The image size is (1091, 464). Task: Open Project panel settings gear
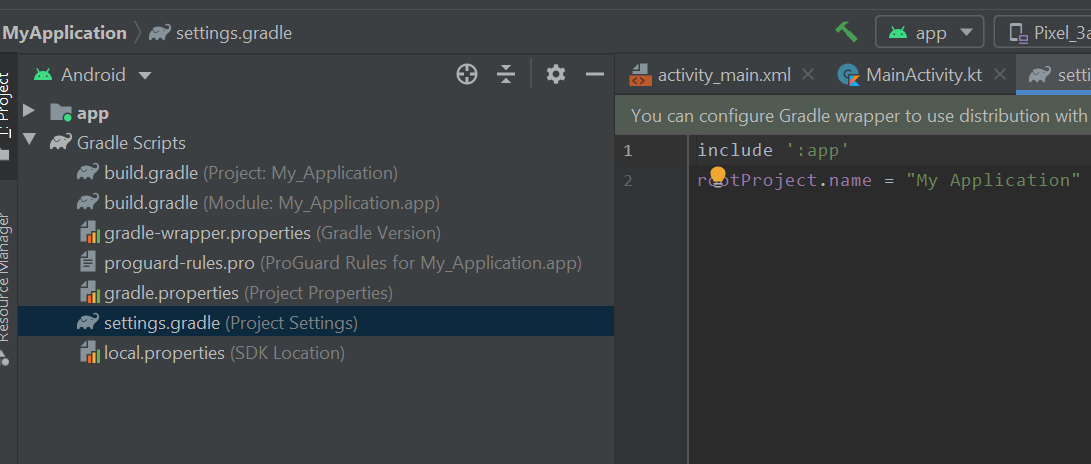pos(556,74)
